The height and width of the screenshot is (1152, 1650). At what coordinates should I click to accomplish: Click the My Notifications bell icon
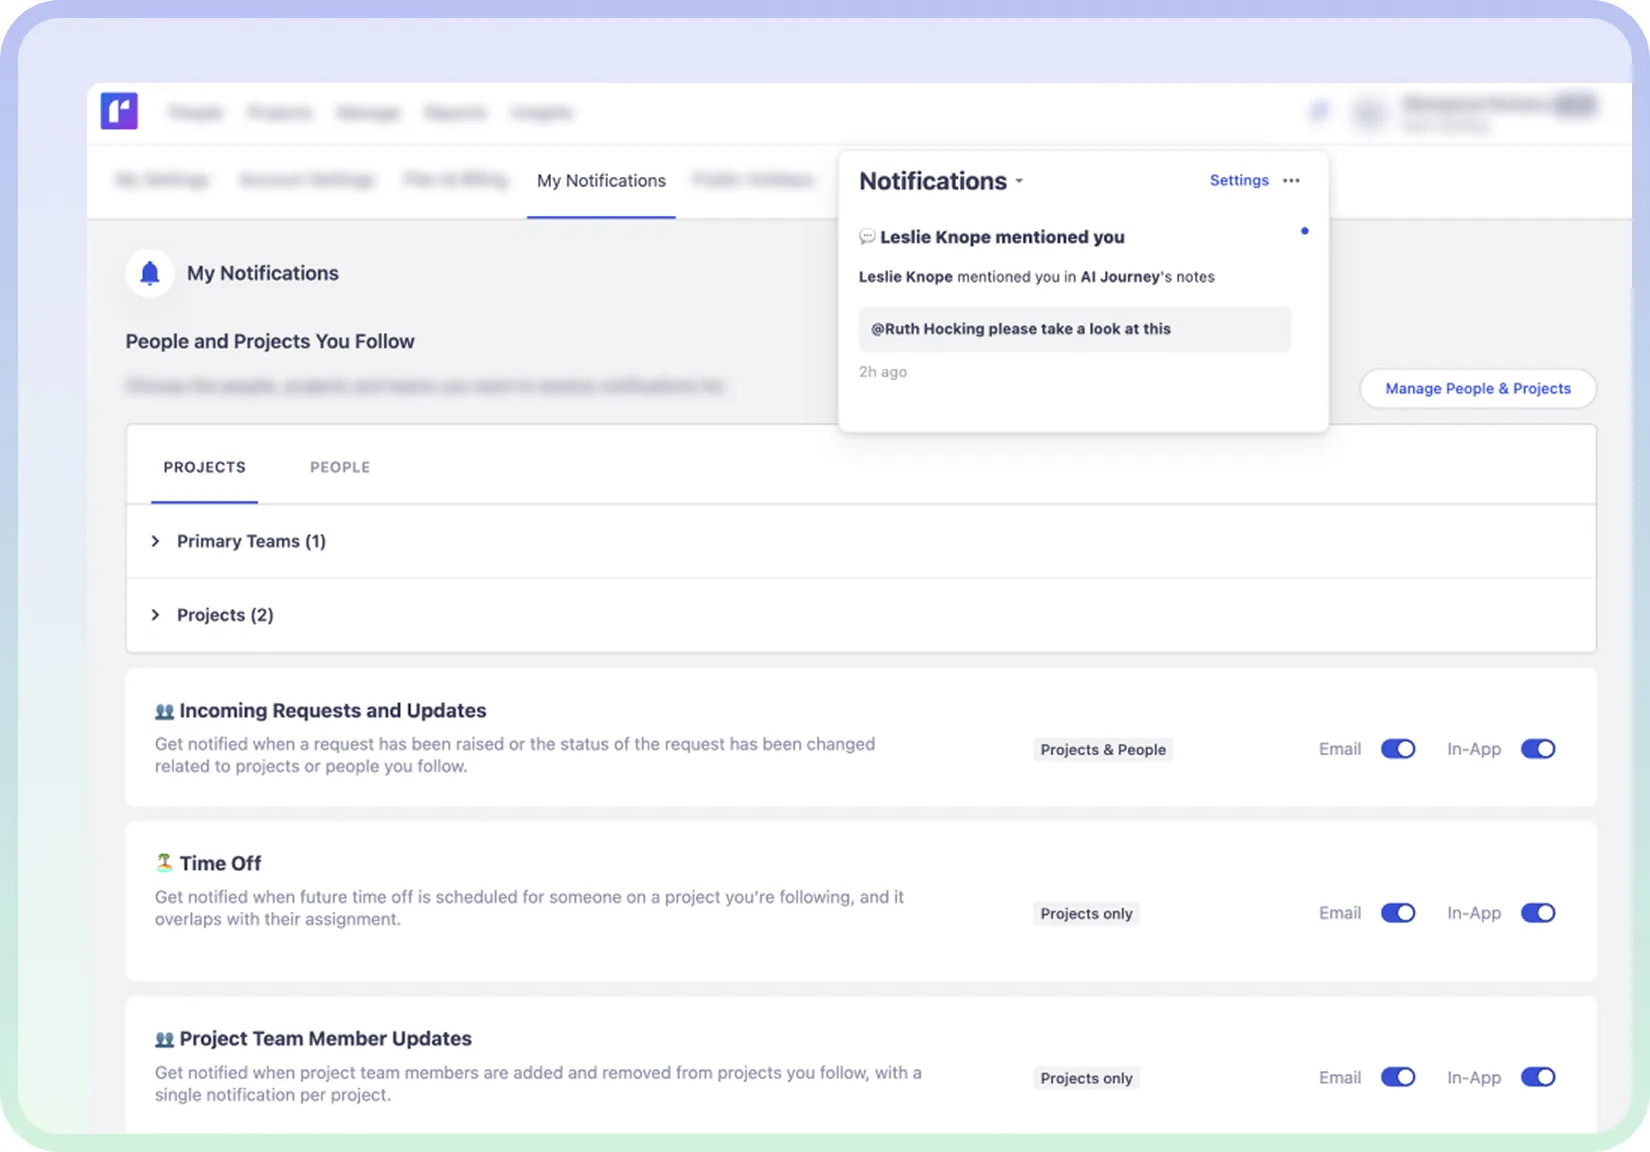pos(150,273)
